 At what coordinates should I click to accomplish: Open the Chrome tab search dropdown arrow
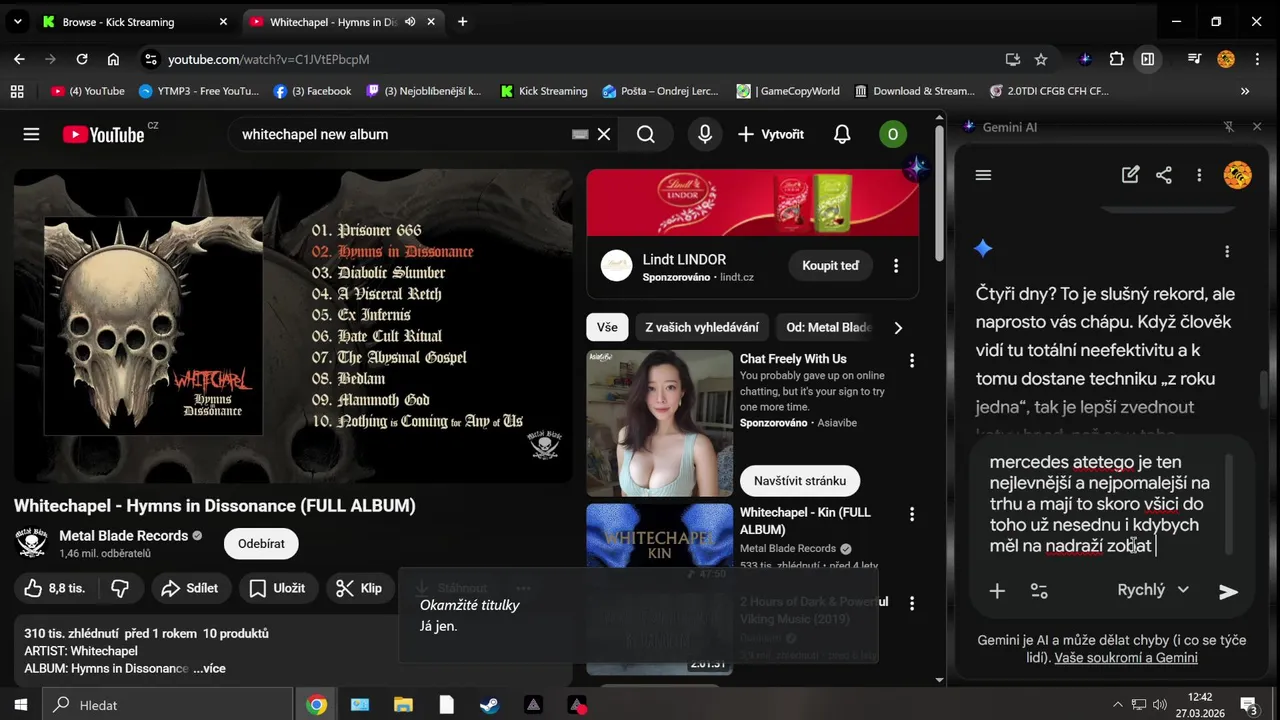(x=17, y=22)
